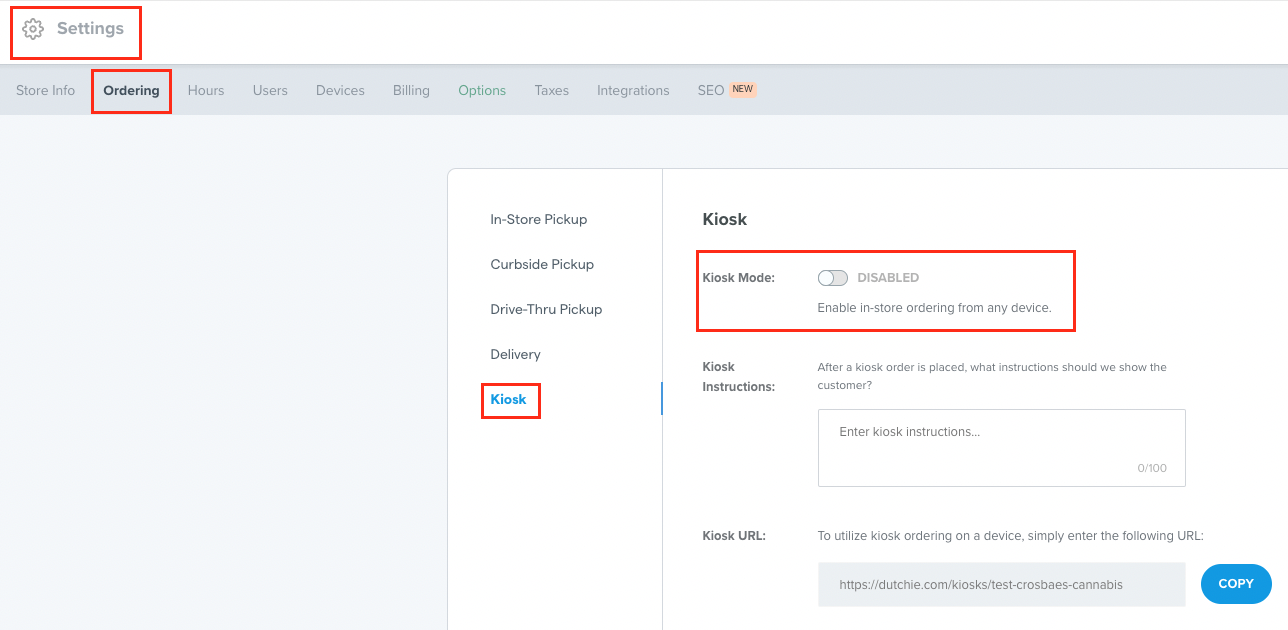
Task: Click the 'Enable in-store ordering from any device.' text
Action: pos(934,308)
